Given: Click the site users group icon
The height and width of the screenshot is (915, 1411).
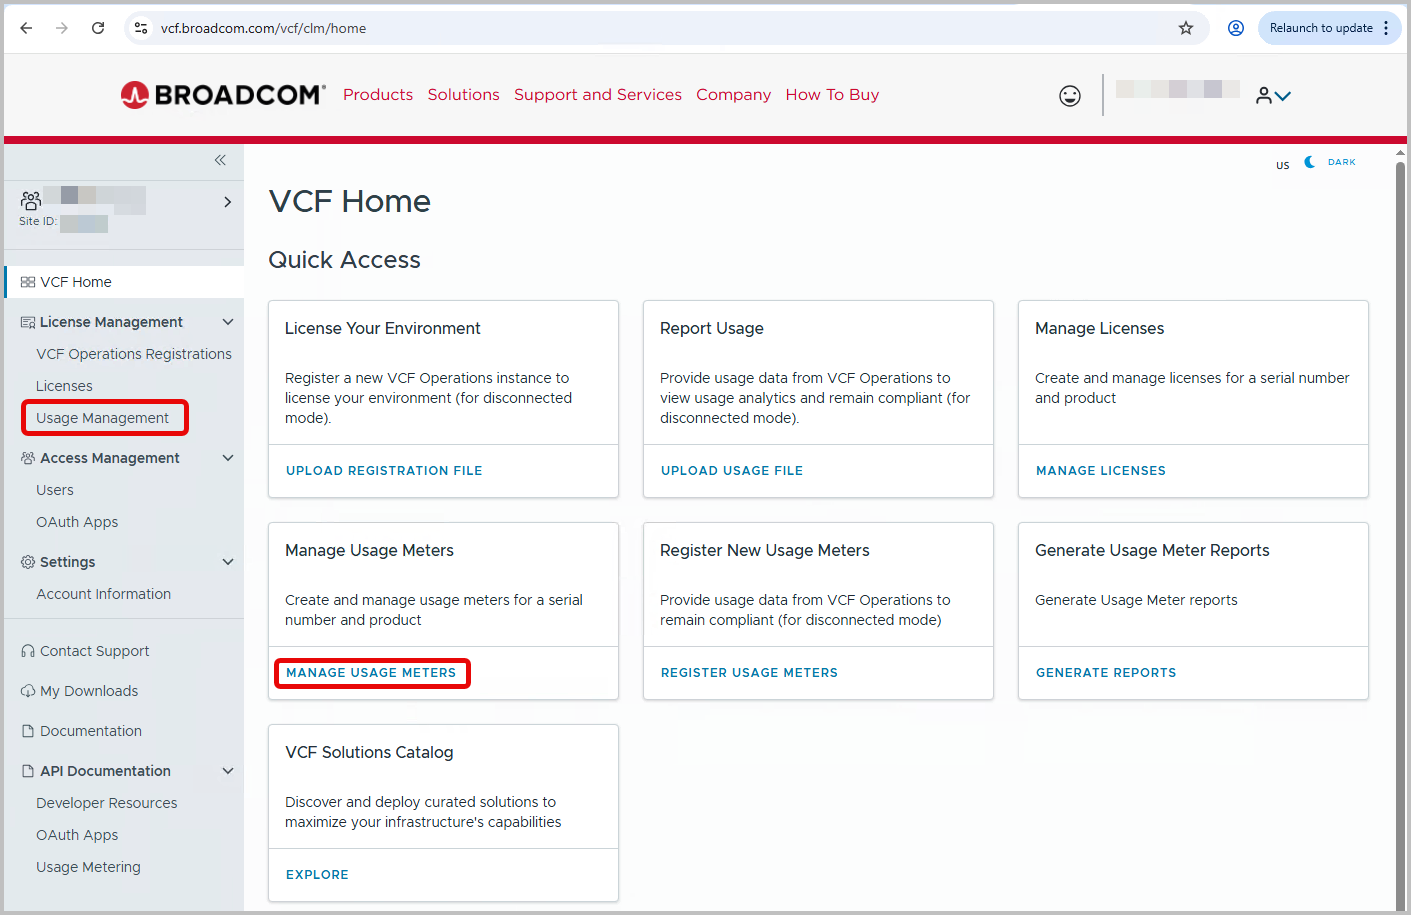Looking at the screenshot, I should click(31, 200).
